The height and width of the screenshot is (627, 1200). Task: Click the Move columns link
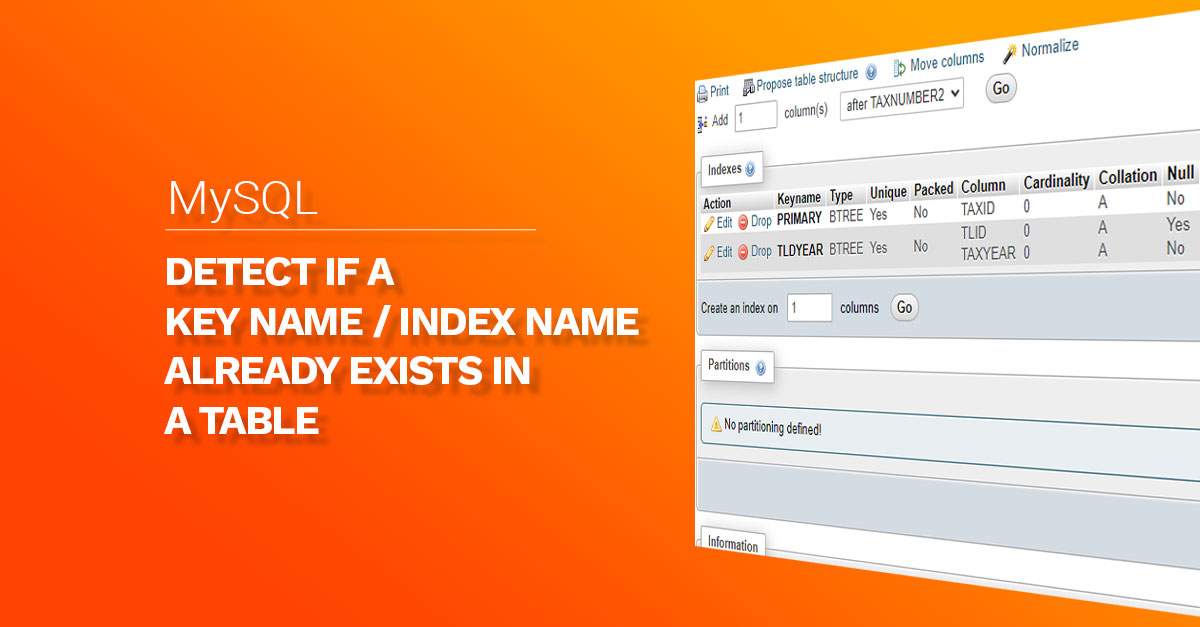tap(947, 62)
